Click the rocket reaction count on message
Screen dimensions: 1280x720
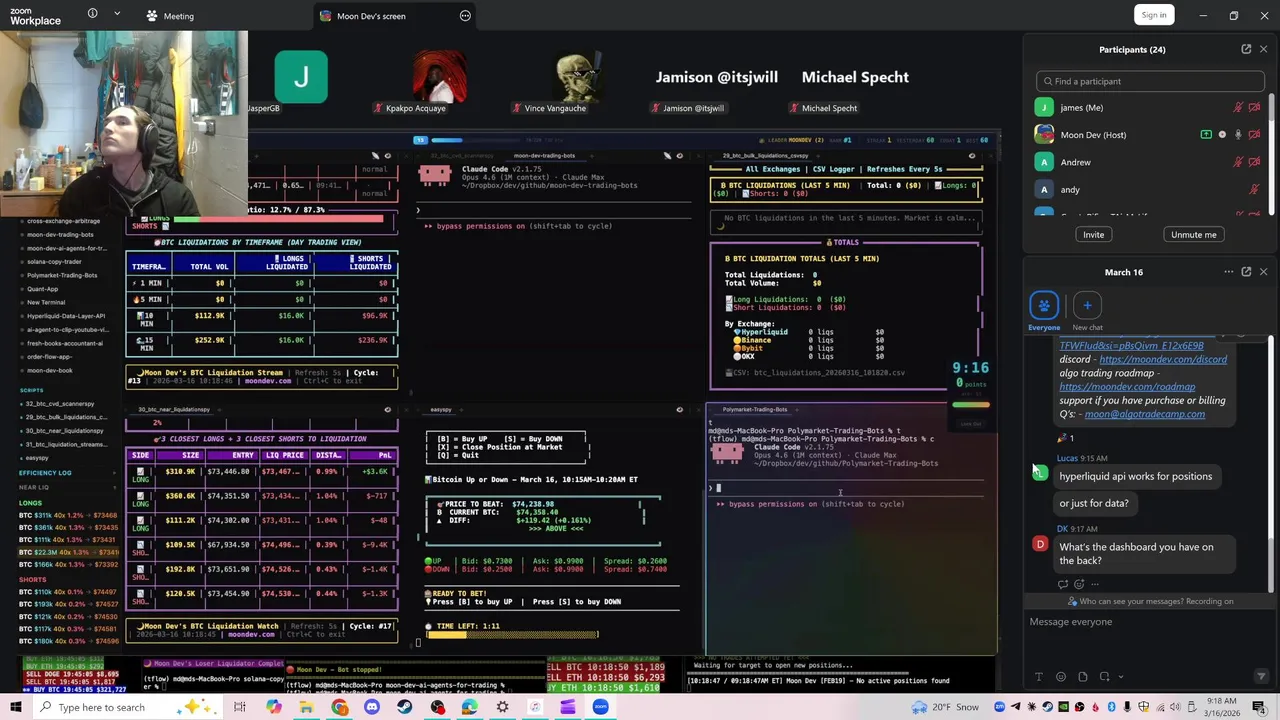[x=1066, y=438]
